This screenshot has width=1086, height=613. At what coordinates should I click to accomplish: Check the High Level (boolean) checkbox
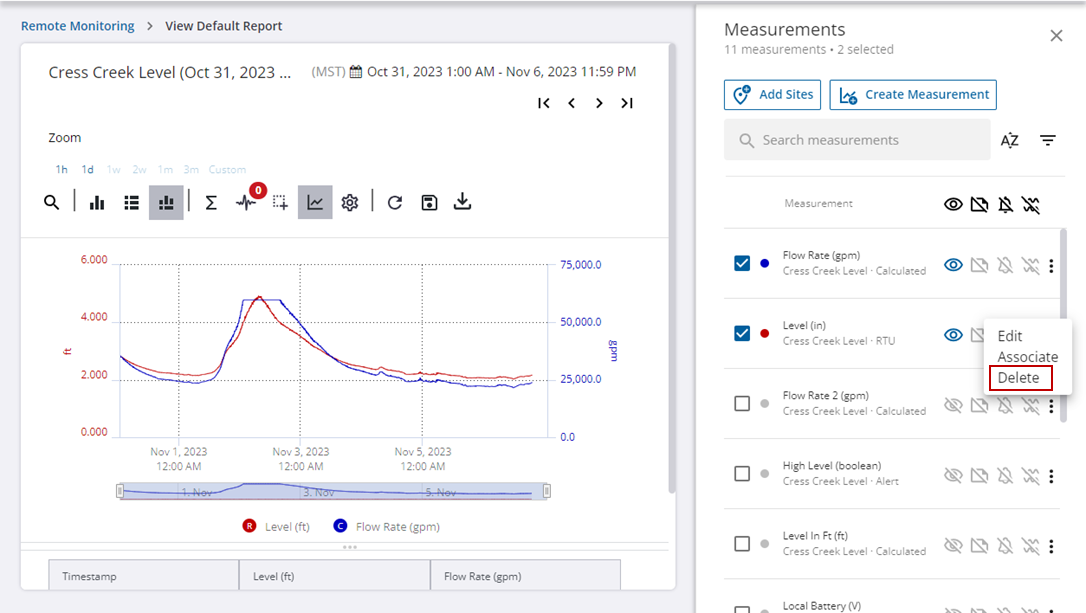[x=742, y=474]
